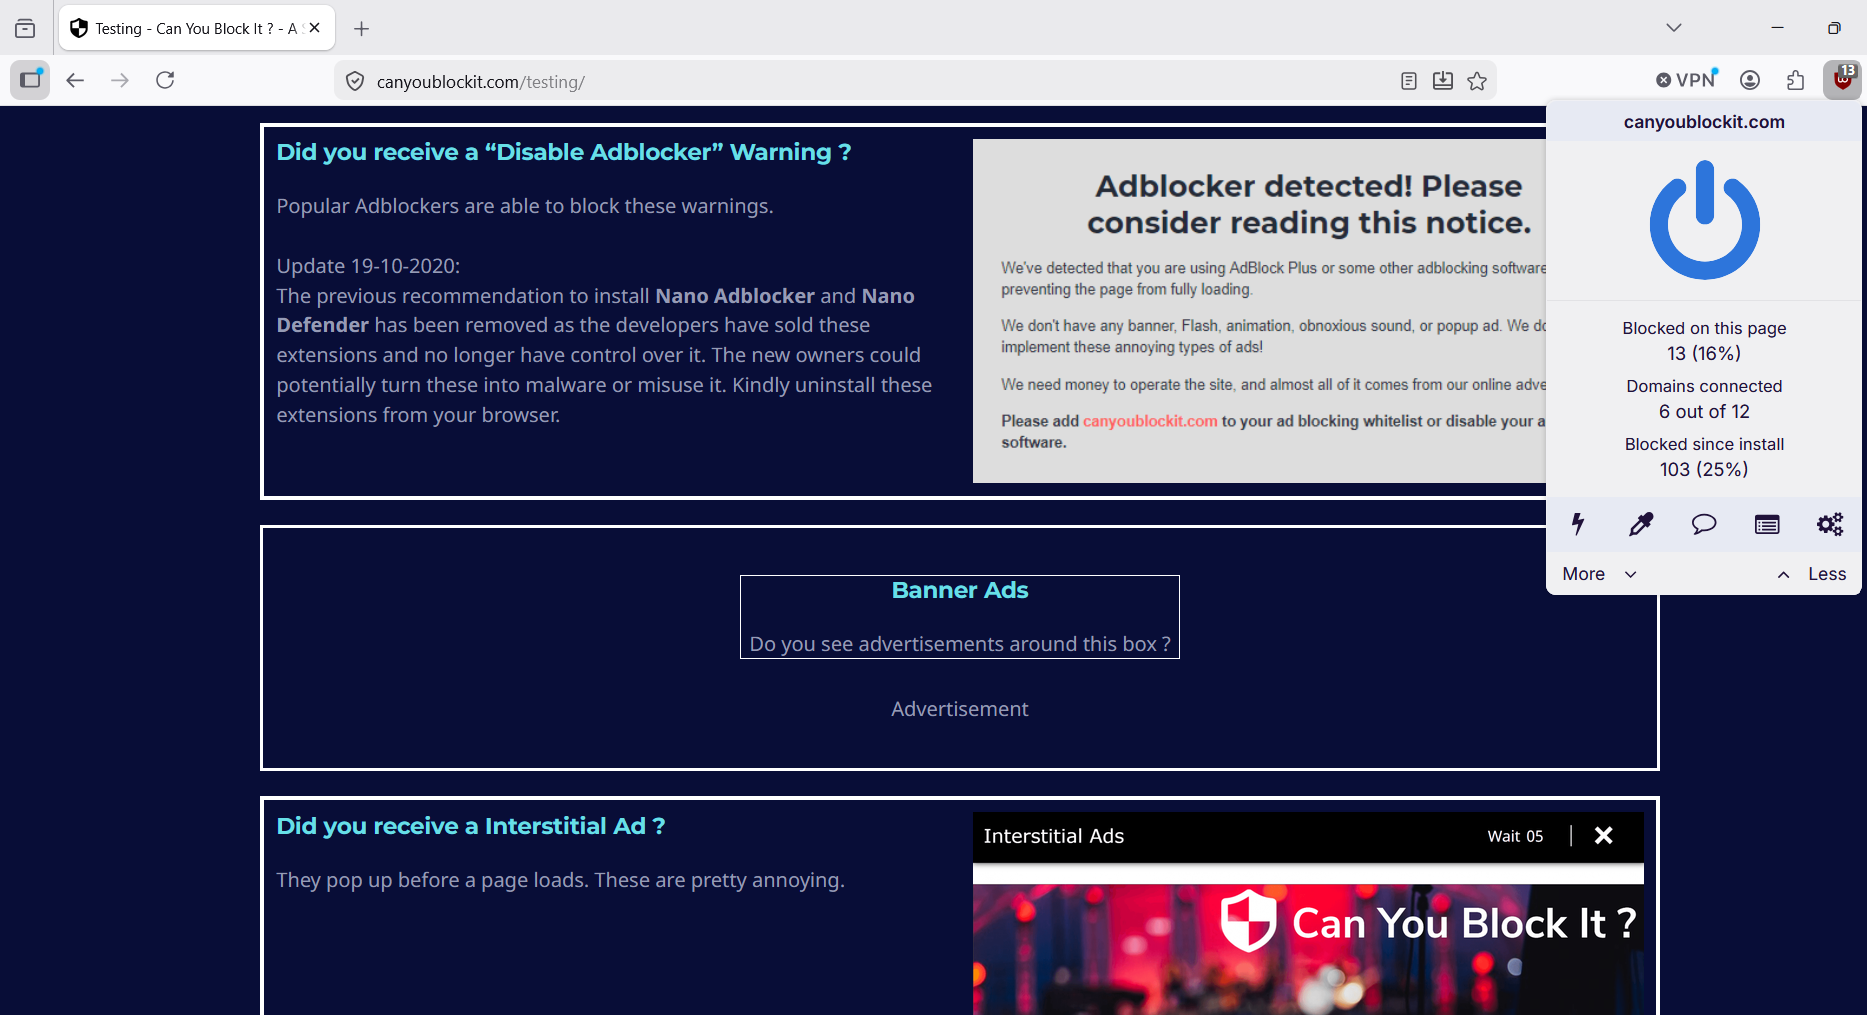The width and height of the screenshot is (1867, 1015).
Task: Click the 'Interstitial Ads' overlay title
Action: point(1054,836)
